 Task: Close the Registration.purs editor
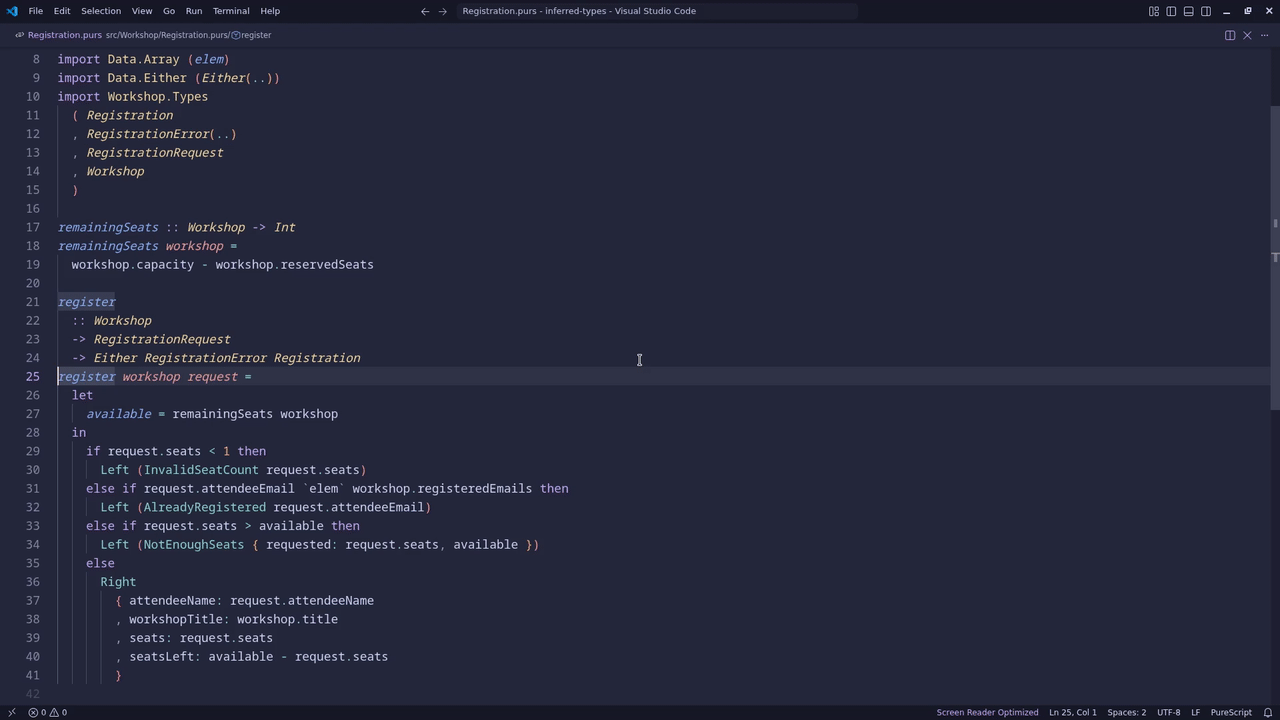pos(1247,35)
